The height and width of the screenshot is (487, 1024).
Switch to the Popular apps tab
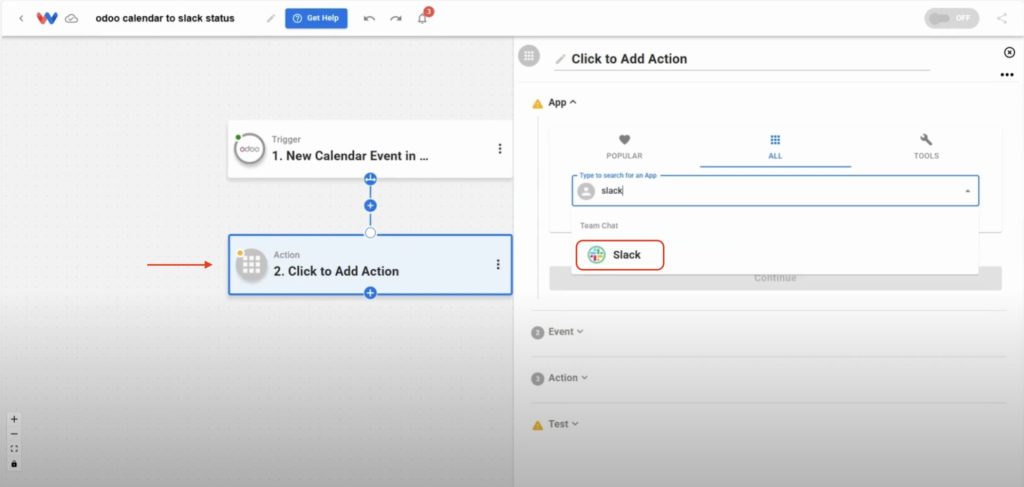[624, 148]
